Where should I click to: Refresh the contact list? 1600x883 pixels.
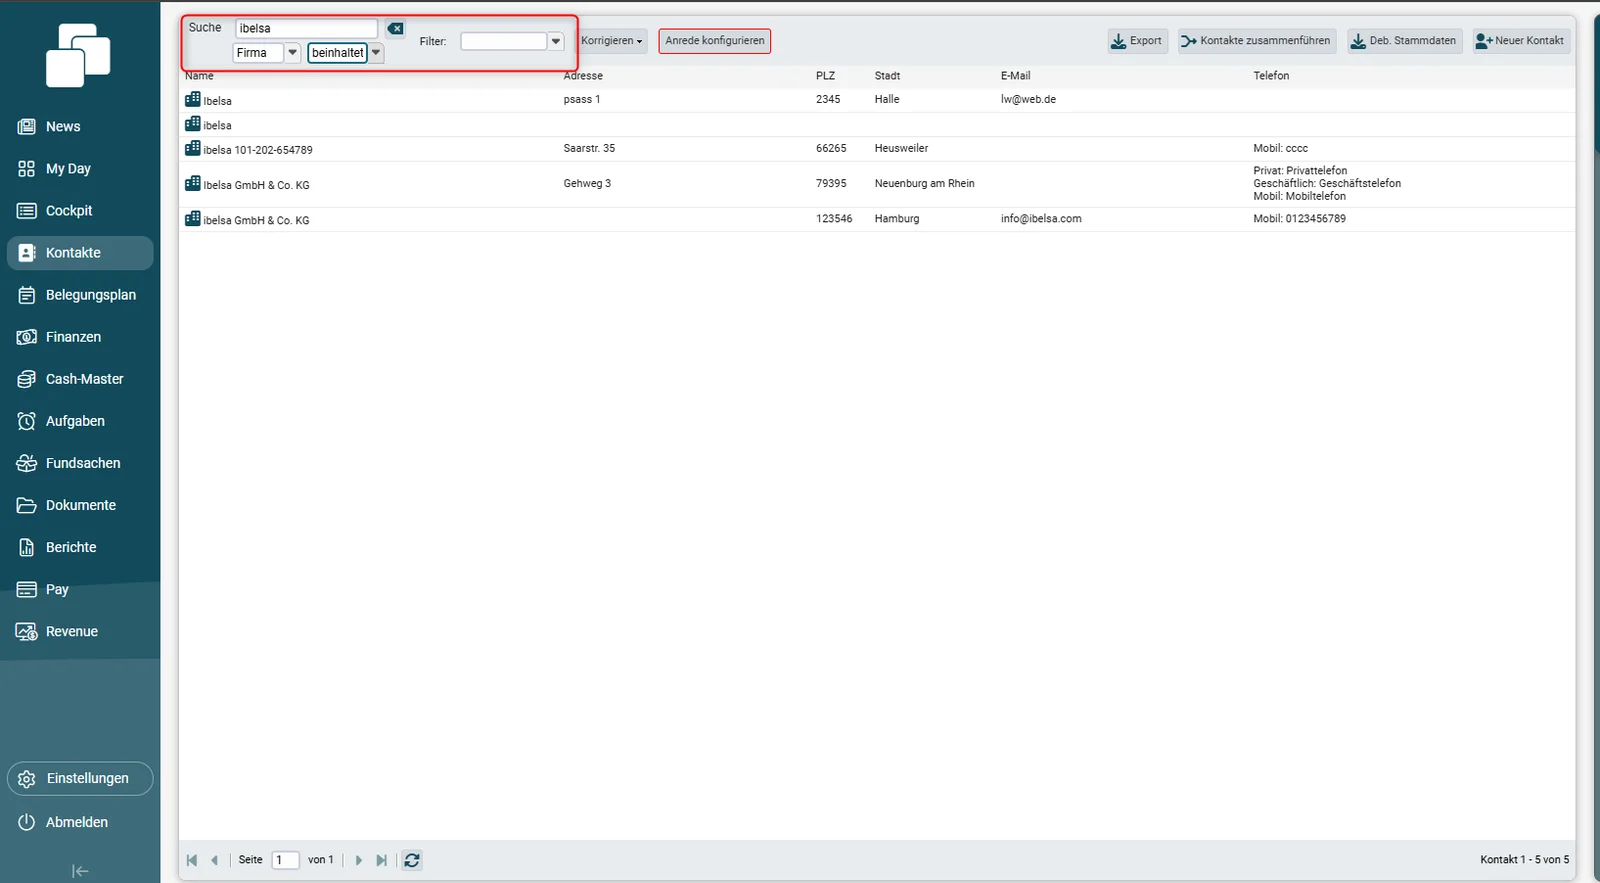point(412,860)
